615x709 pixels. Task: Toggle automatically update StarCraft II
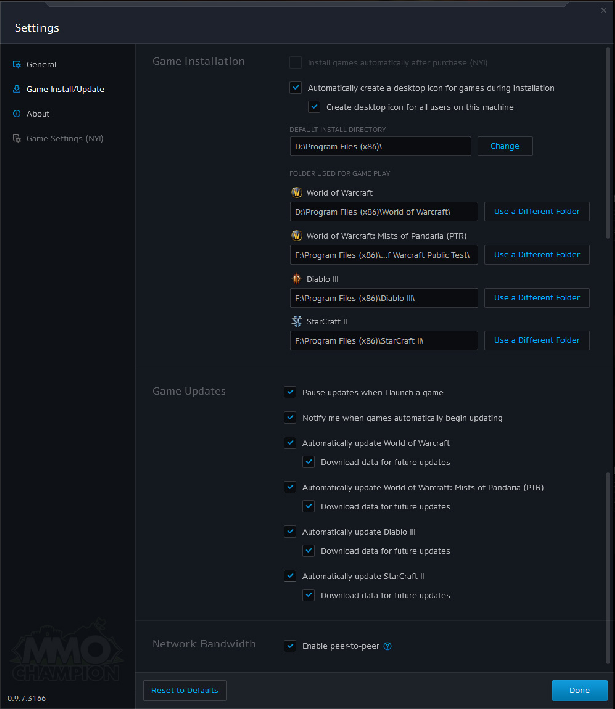pyautogui.click(x=290, y=576)
